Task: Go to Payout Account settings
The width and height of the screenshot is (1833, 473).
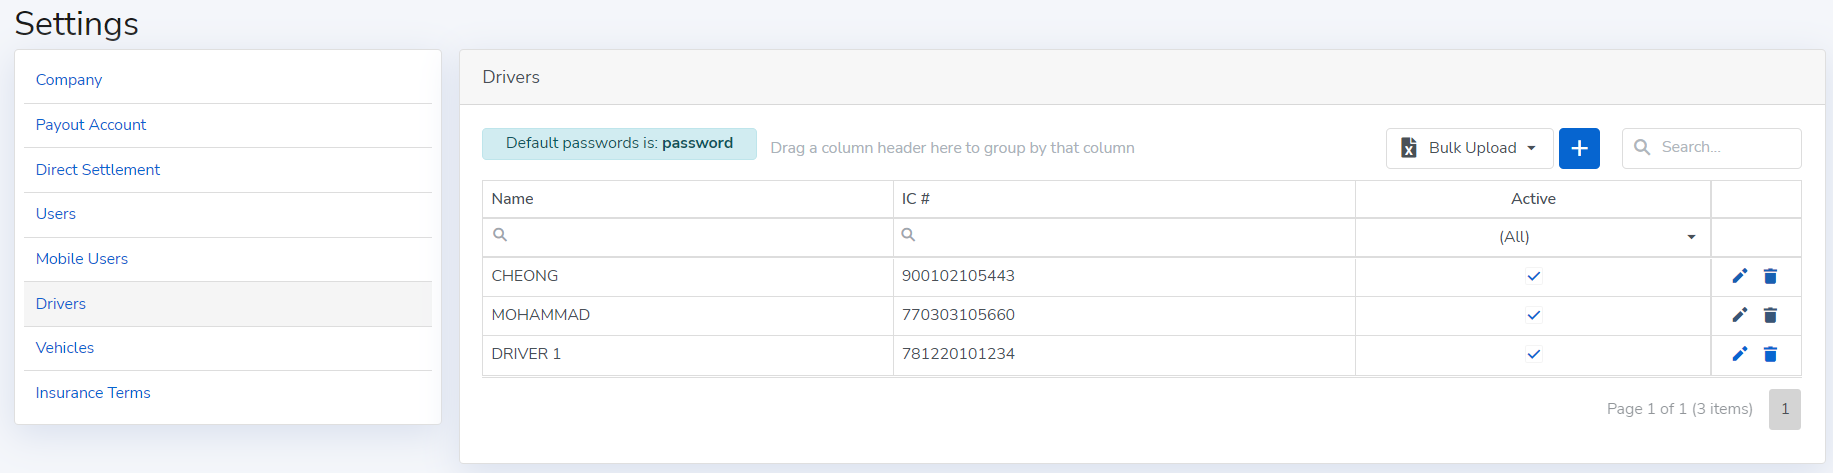Action: (91, 125)
